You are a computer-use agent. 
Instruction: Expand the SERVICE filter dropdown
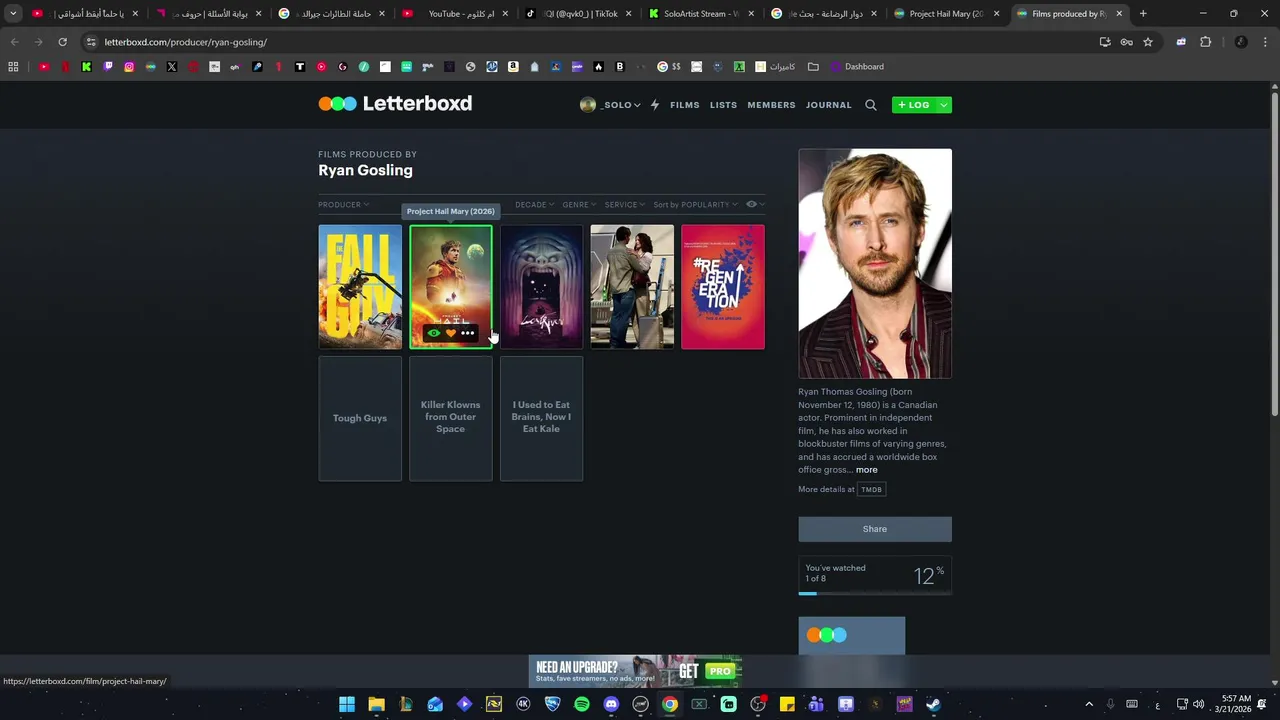624,204
